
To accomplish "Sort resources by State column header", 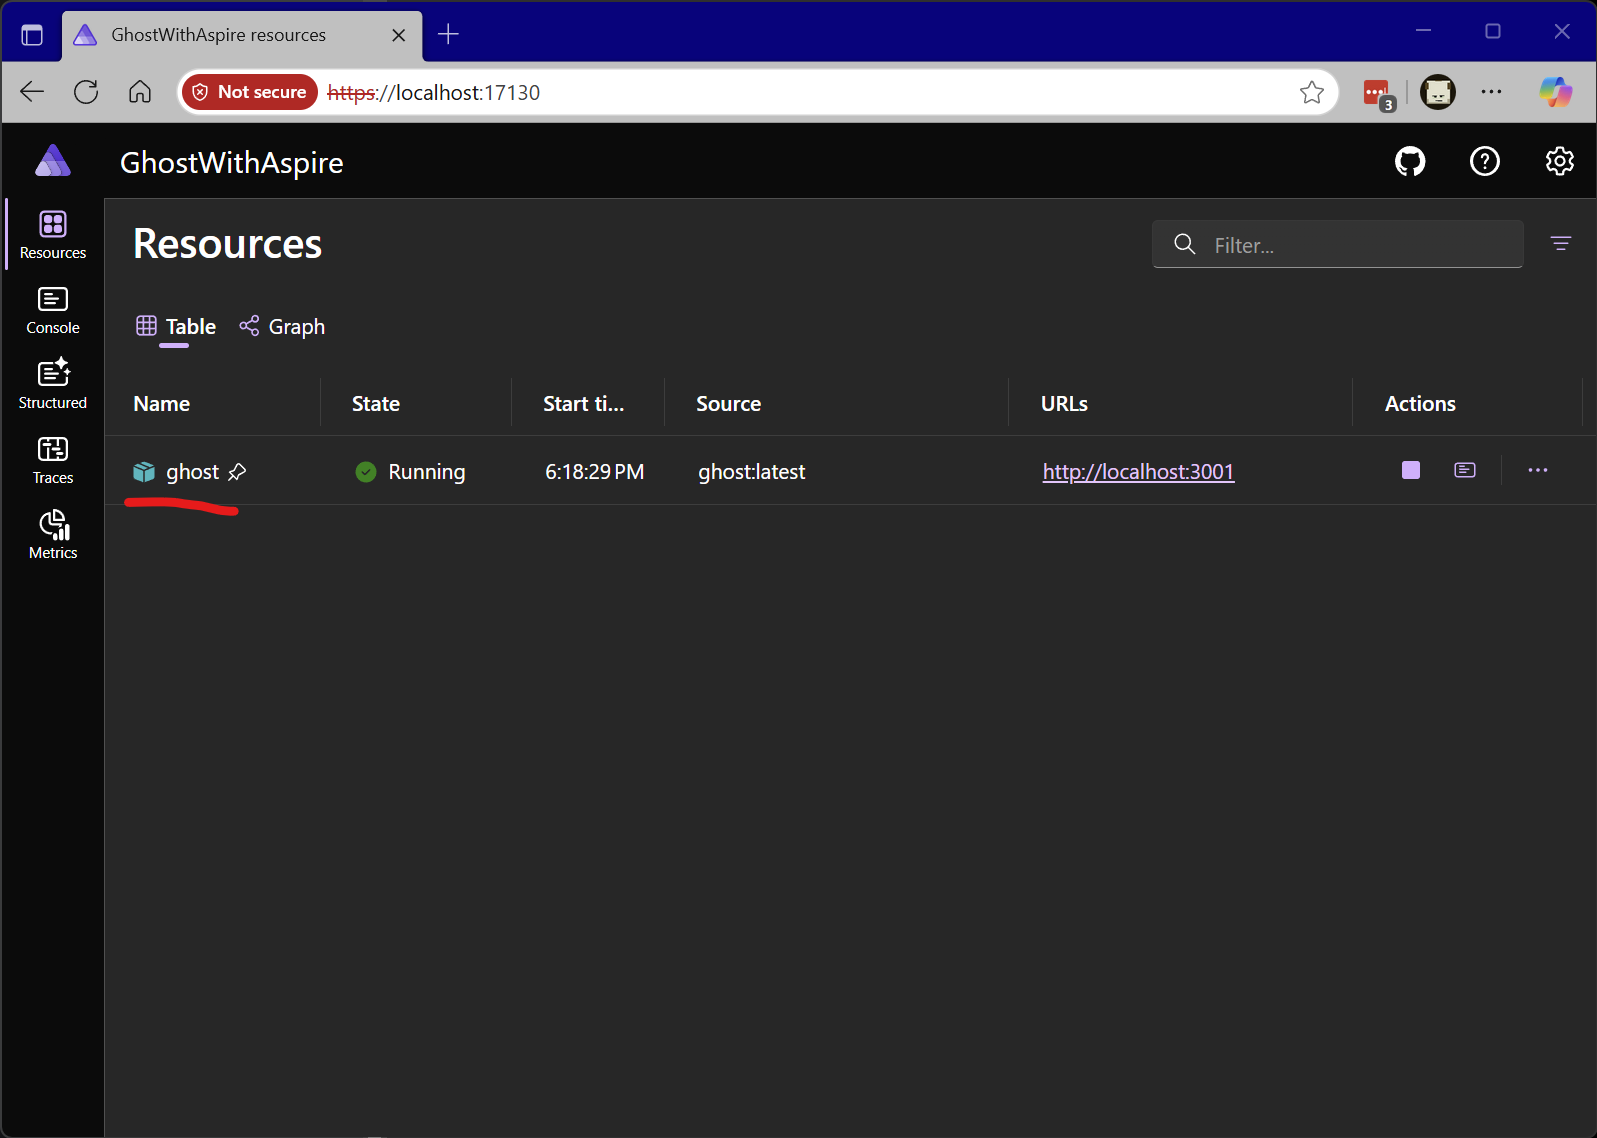I will [x=376, y=404].
